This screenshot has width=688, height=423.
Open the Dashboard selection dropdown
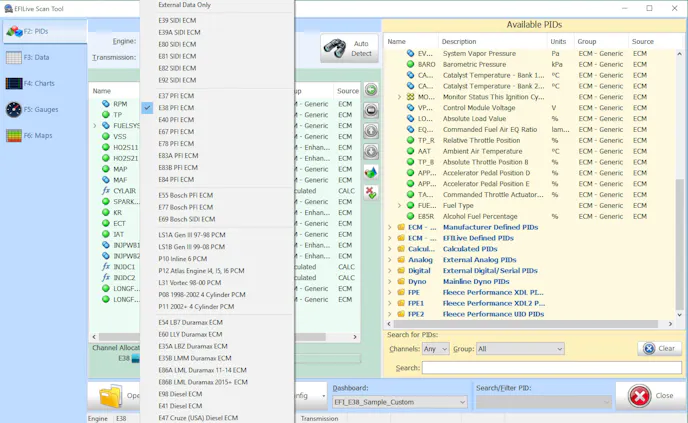(x=399, y=402)
